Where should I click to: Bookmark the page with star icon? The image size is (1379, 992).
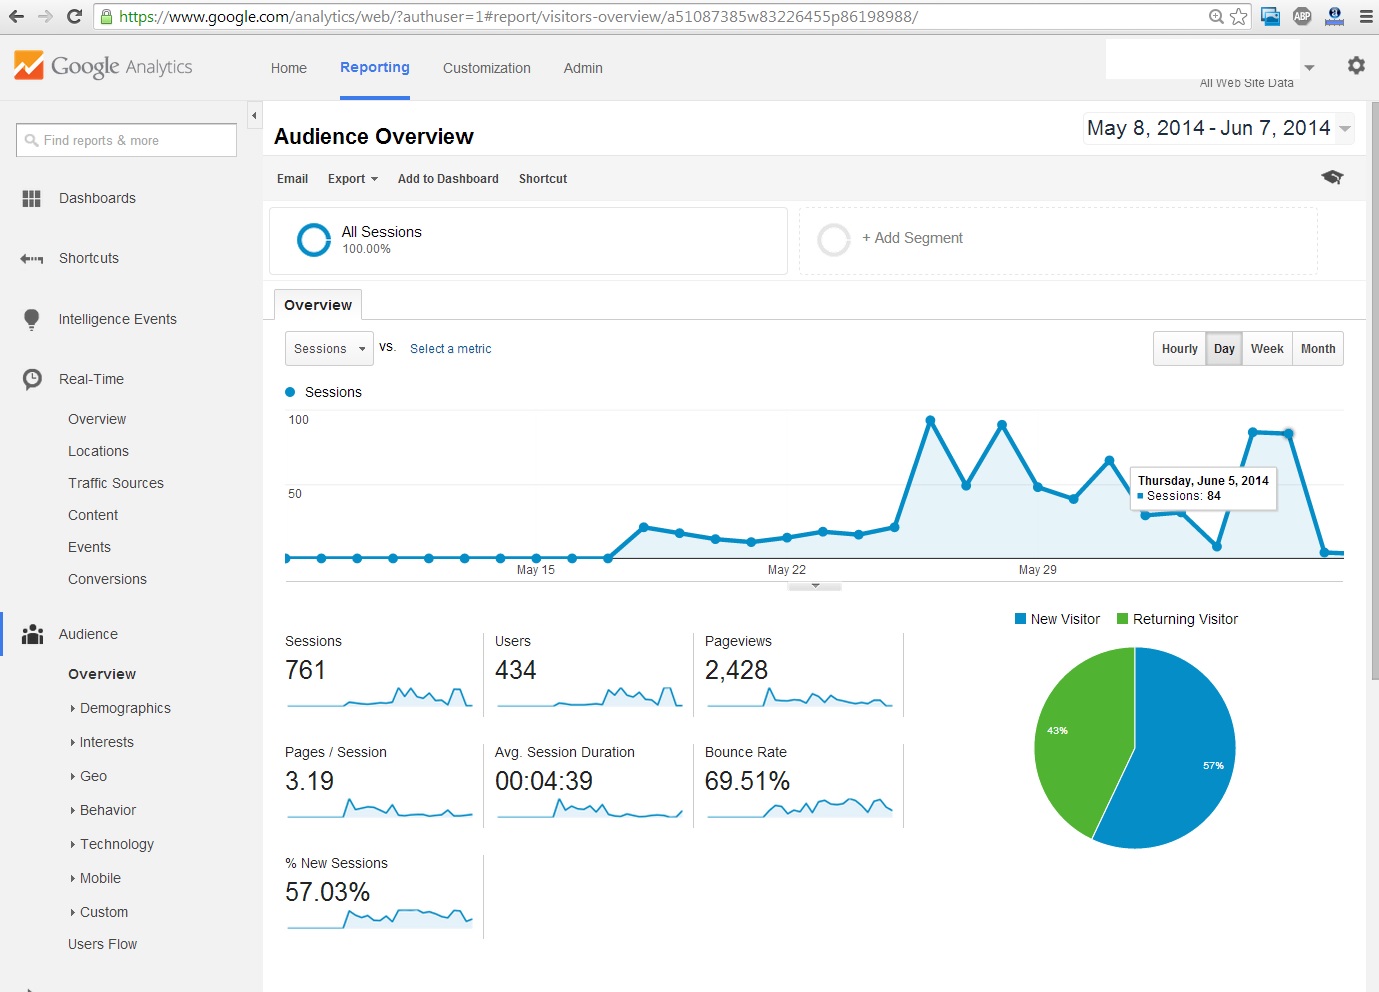click(x=1239, y=16)
